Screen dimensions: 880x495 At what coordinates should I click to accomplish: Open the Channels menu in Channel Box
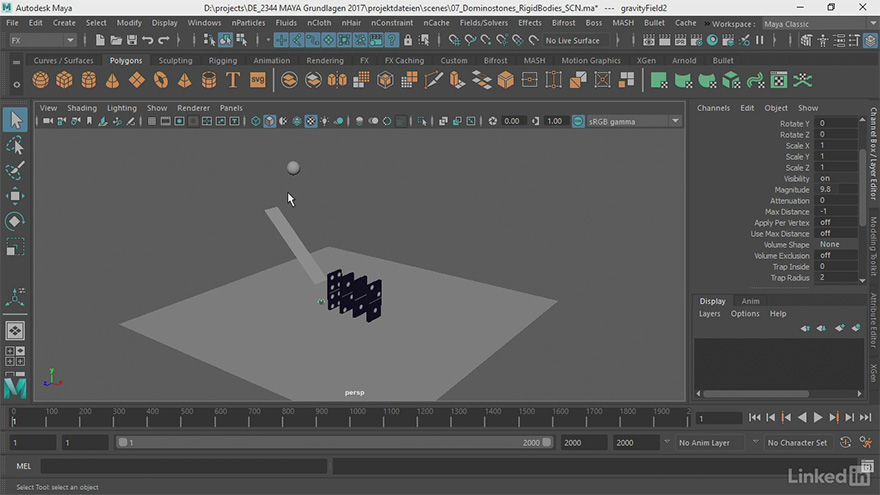coord(713,108)
